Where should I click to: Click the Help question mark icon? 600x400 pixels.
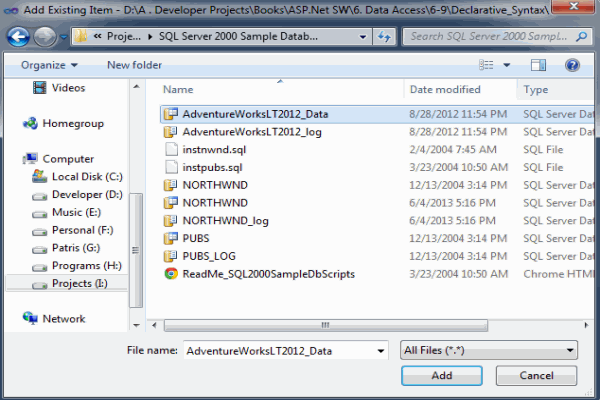[572, 65]
